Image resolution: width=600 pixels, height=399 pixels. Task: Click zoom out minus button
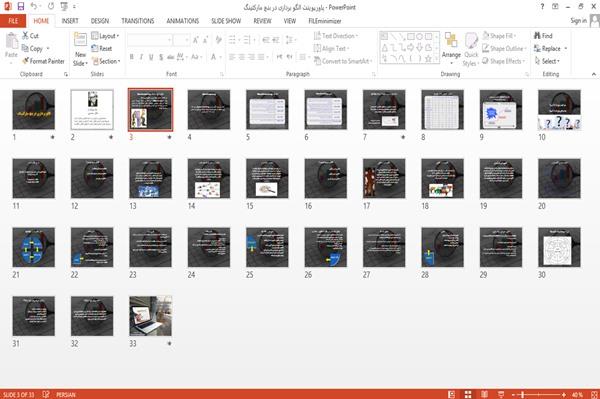pos(514,394)
